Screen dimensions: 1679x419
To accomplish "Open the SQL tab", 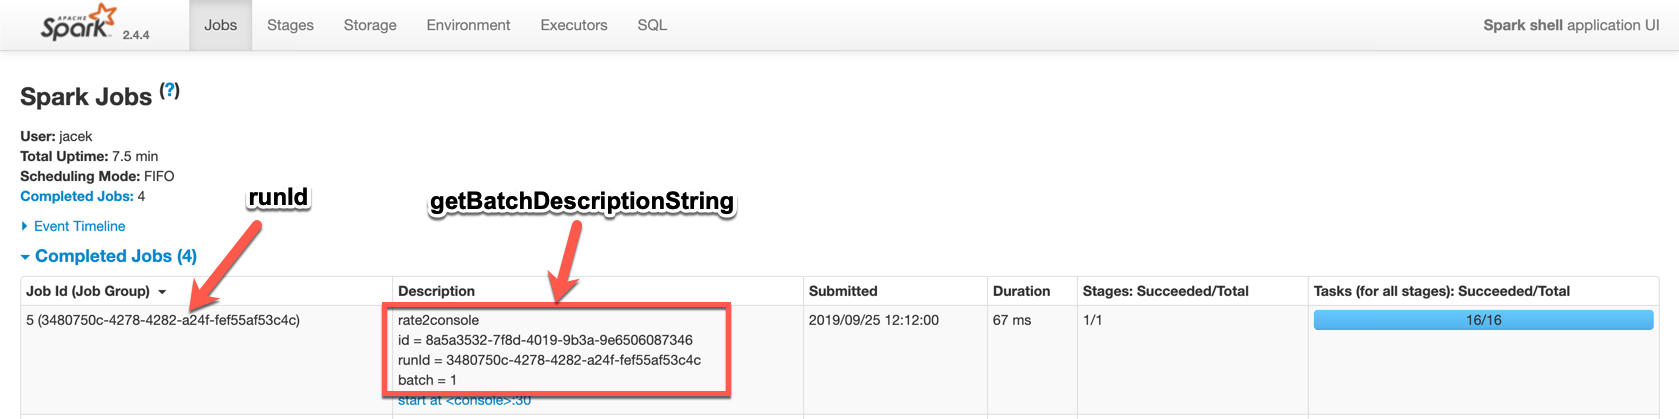I will (652, 25).
